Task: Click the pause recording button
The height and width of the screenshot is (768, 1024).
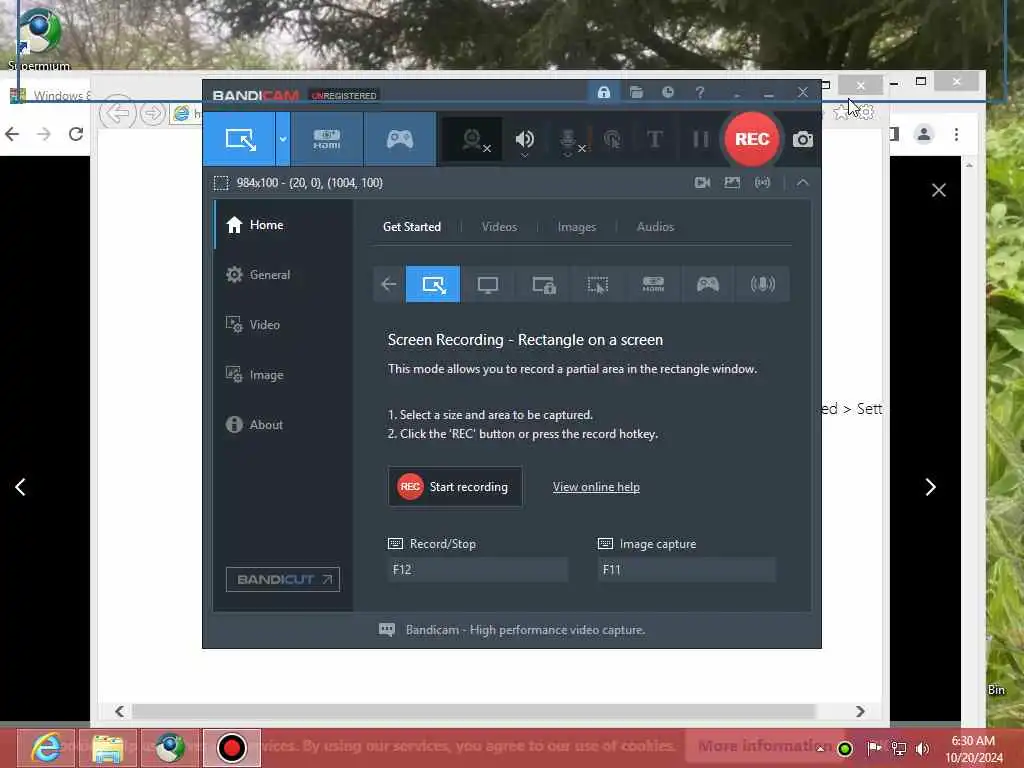Action: pyautogui.click(x=700, y=139)
